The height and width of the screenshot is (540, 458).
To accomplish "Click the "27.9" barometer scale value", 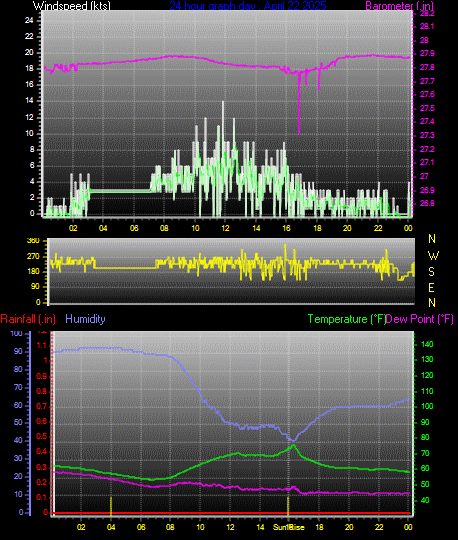I will click(427, 53).
